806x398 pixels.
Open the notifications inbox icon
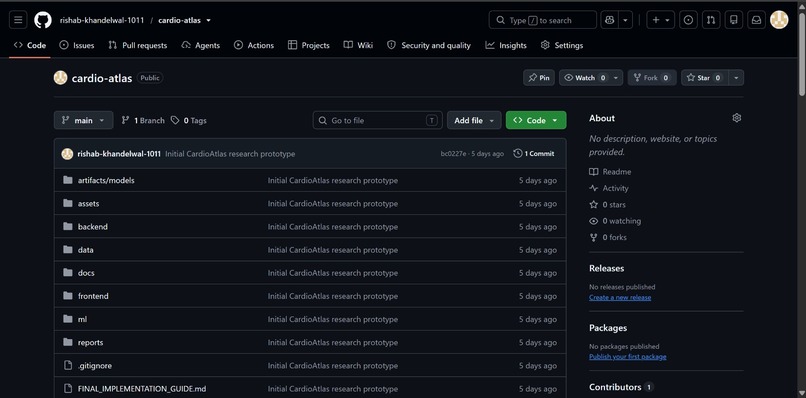click(x=757, y=20)
